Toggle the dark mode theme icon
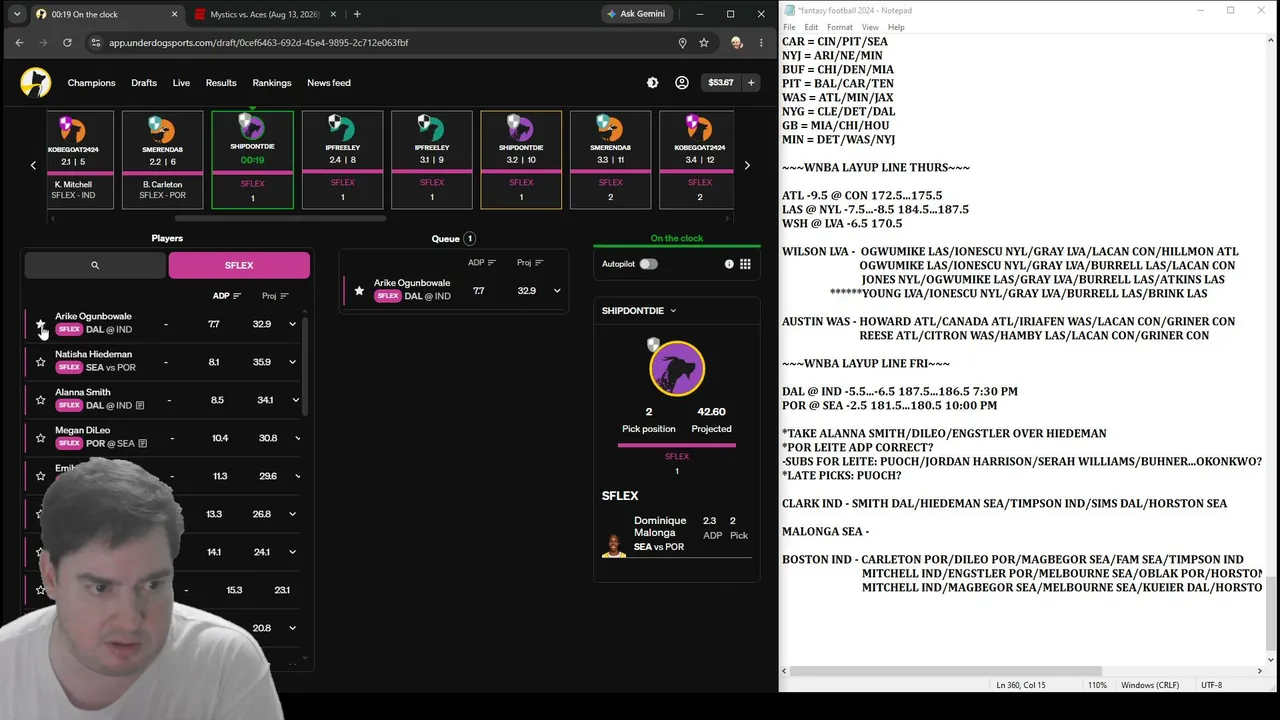Viewport: 1280px width, 720px height. point(652,83)
